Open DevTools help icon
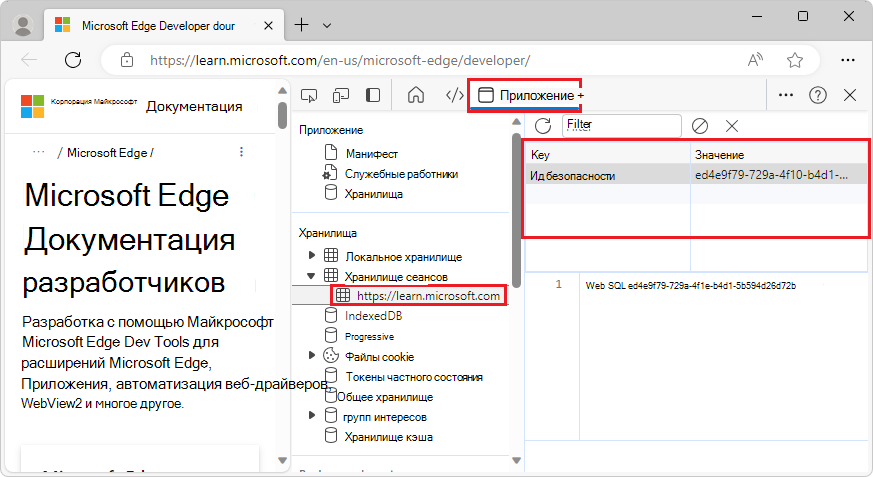The width and height of the screenshot is (873, 477). tap(817, 95)
